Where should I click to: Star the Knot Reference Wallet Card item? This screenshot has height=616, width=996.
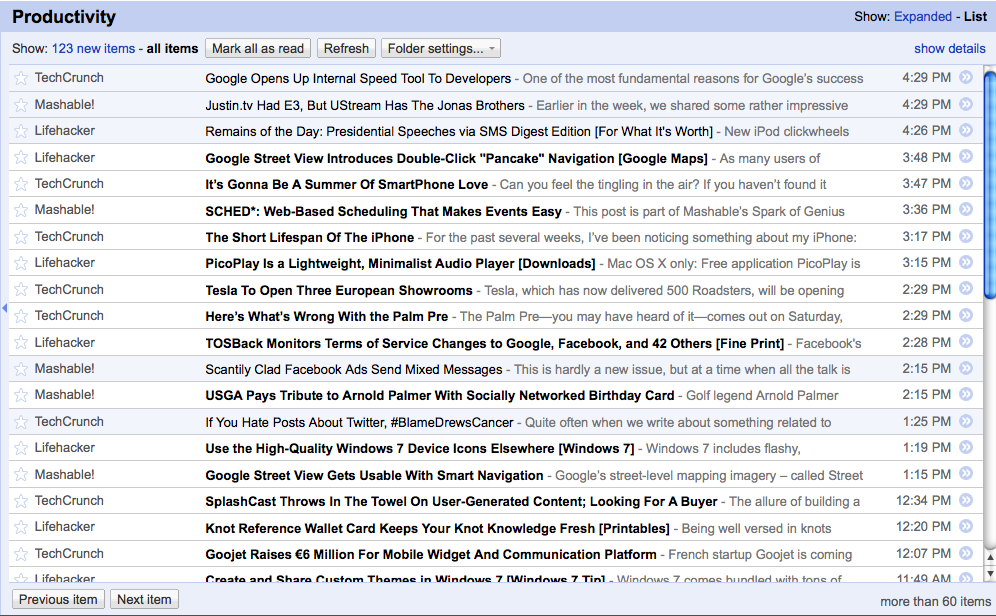click(21, 527)
